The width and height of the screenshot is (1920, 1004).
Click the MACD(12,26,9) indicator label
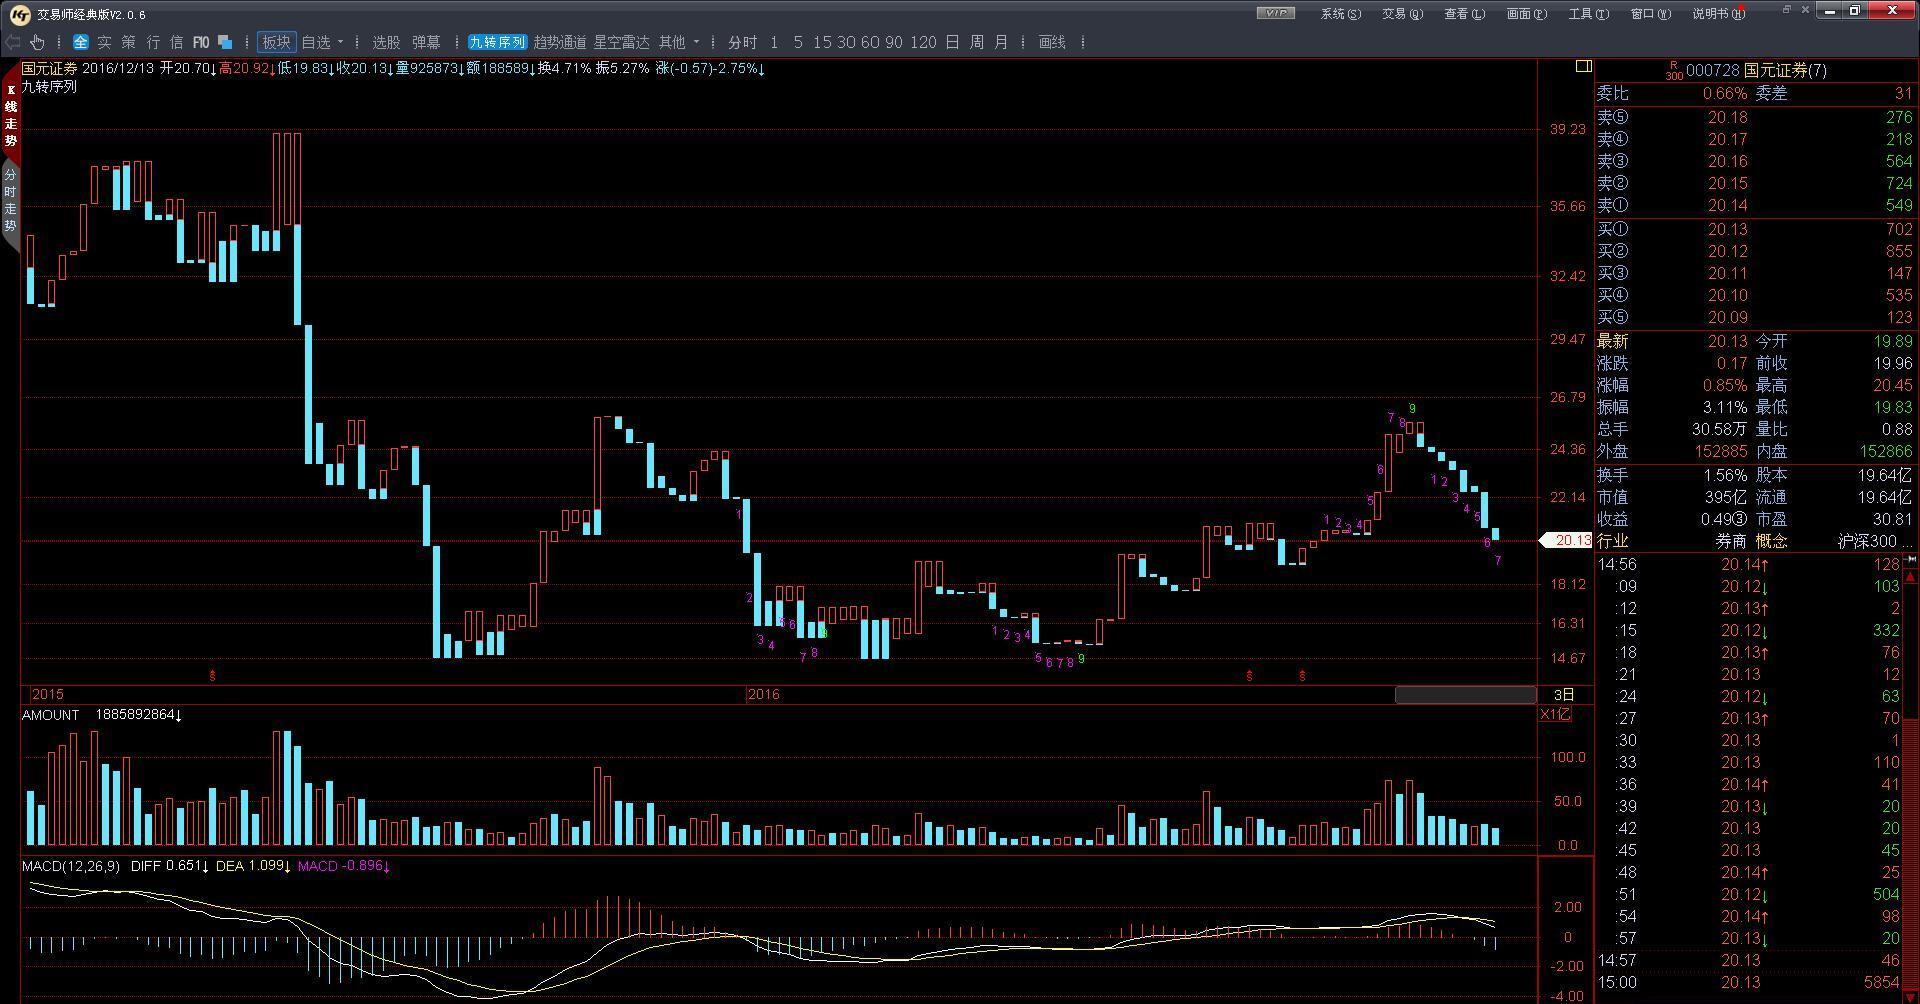pos(71,866)
